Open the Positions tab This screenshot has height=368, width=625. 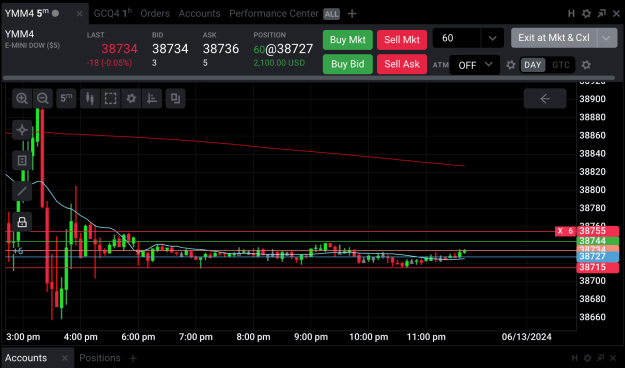pyautogui.click(x=100, y=358)
